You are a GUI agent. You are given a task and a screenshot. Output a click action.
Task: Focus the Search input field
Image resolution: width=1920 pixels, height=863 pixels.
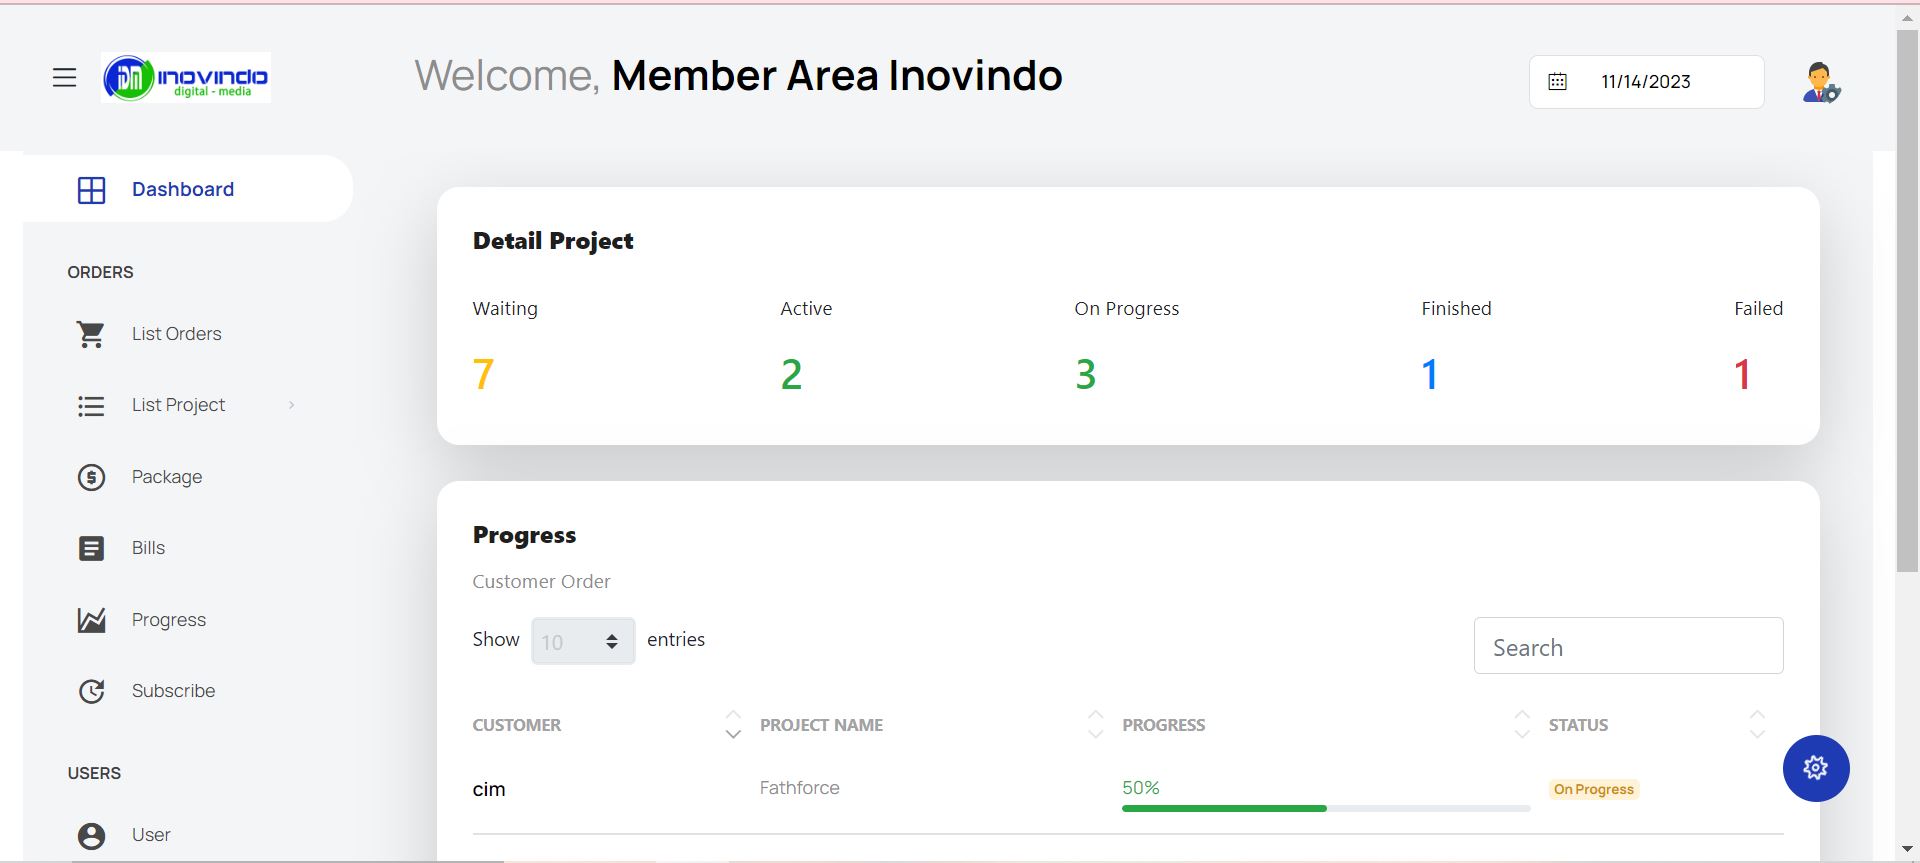1628,646
